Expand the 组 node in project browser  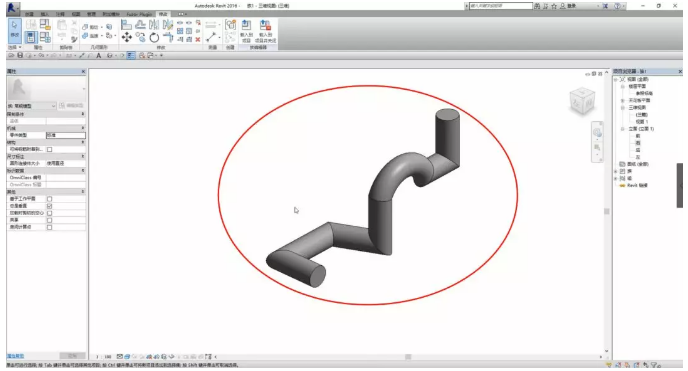pos(616,178)
